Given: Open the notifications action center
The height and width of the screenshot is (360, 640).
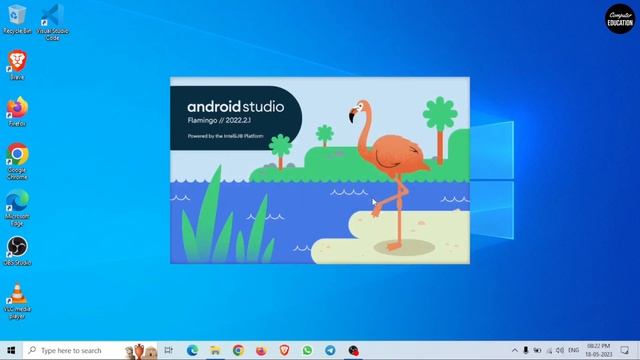Looking at the screenshot, I should coord(624,350).
